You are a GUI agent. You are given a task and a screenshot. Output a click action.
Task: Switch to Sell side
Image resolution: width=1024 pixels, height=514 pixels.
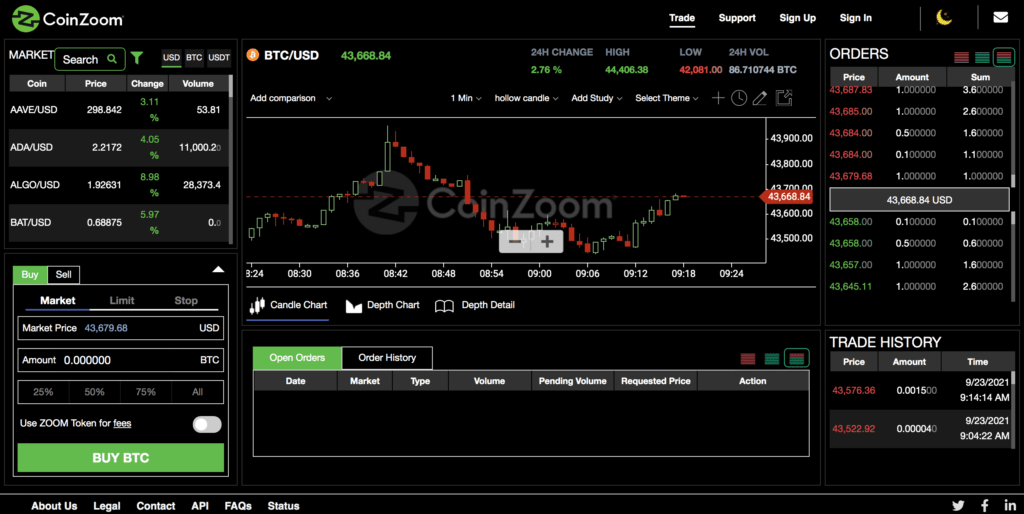63,274
